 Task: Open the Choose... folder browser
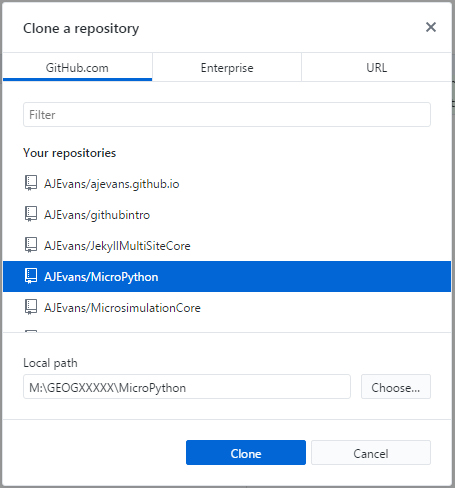[x=396, y=387]
